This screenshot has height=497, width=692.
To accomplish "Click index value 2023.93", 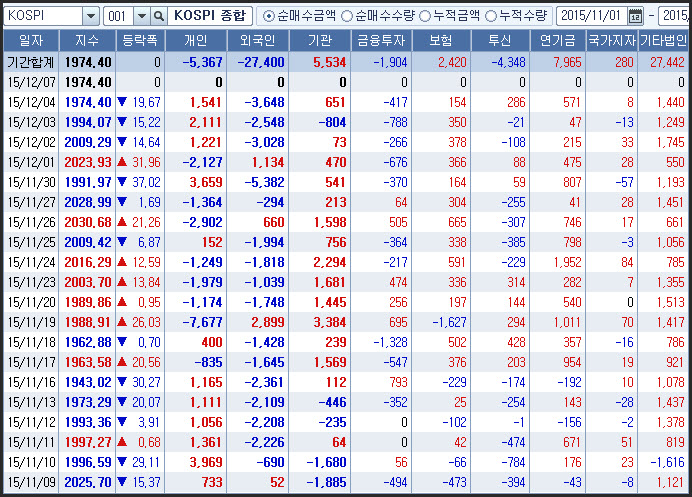I will [x=88, y=162].
